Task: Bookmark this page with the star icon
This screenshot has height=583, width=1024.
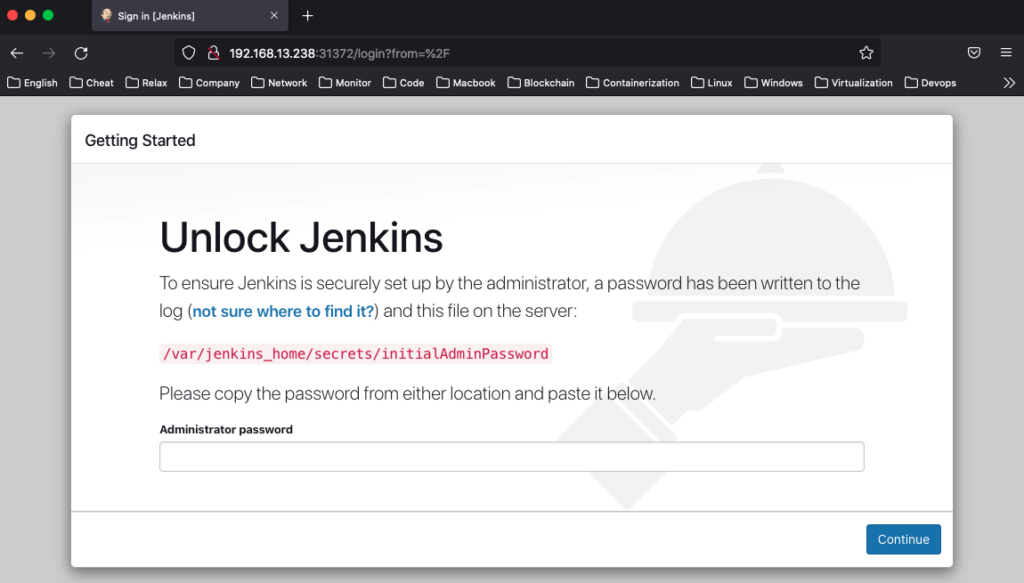Action: pyautogui.click(x=866, y=53)
